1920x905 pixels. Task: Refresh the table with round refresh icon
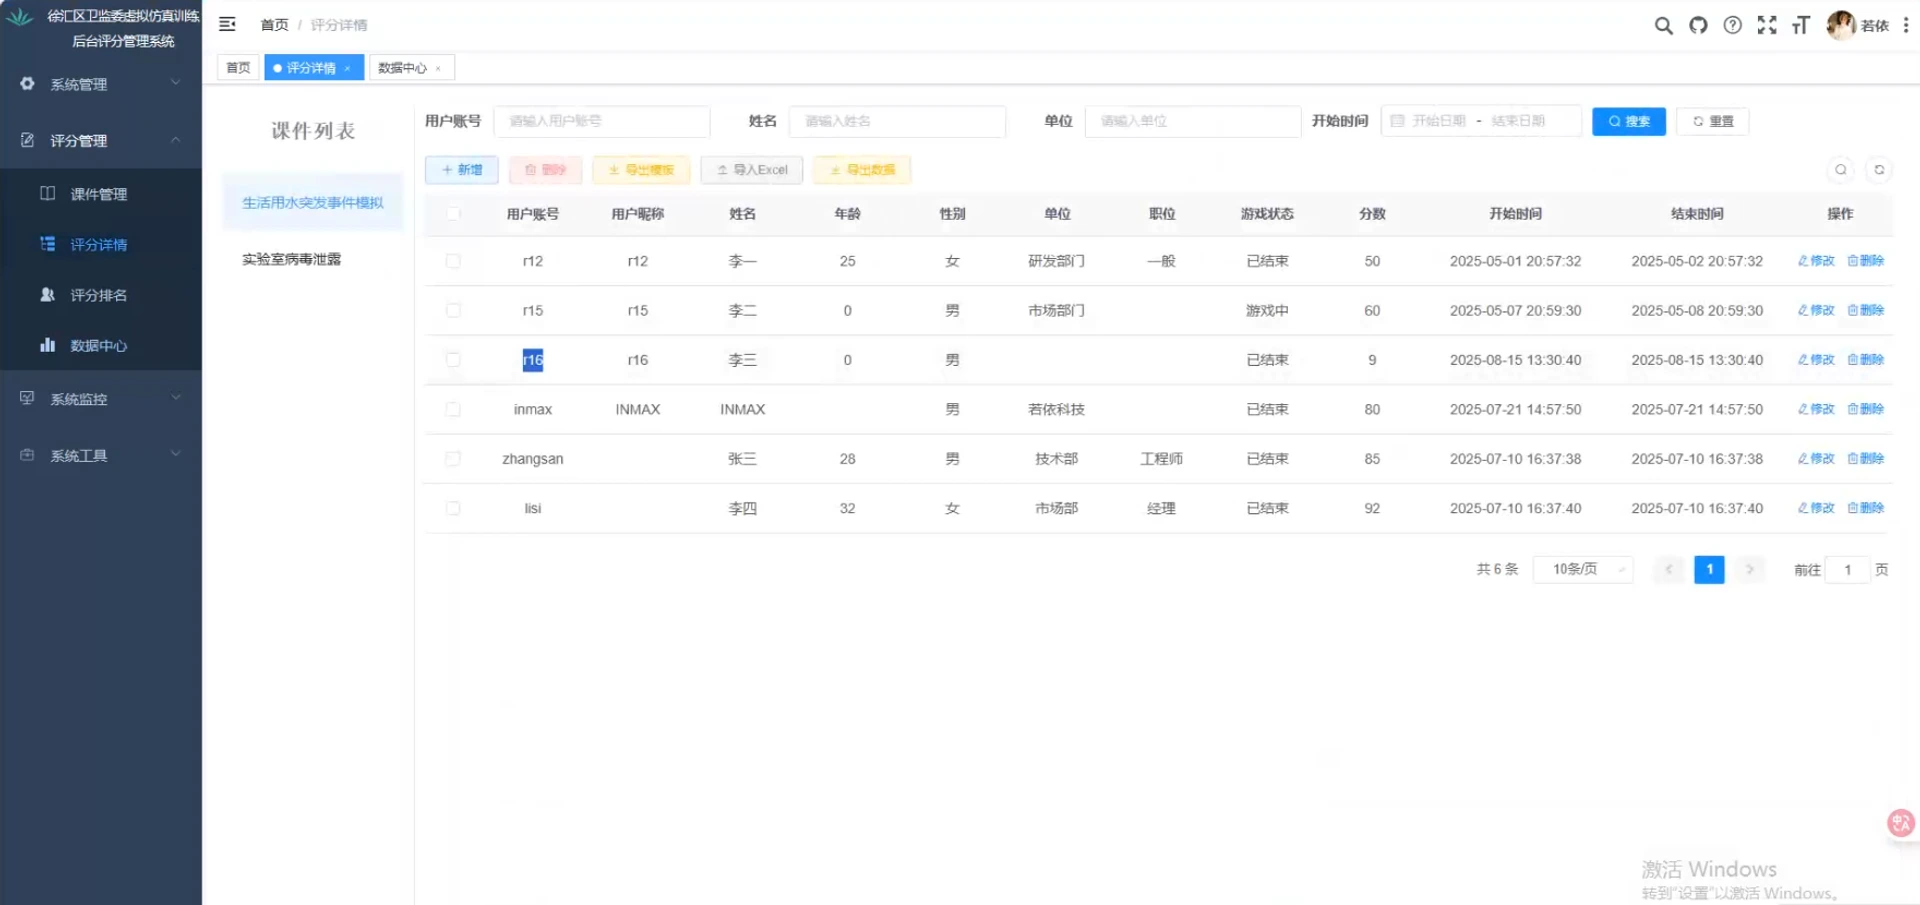click(x=1879, y=170)
